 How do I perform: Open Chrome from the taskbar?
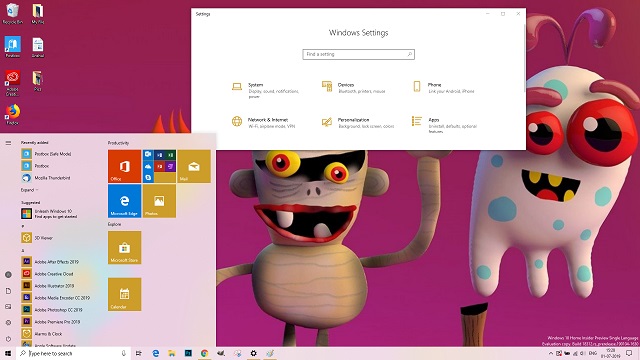204,353
